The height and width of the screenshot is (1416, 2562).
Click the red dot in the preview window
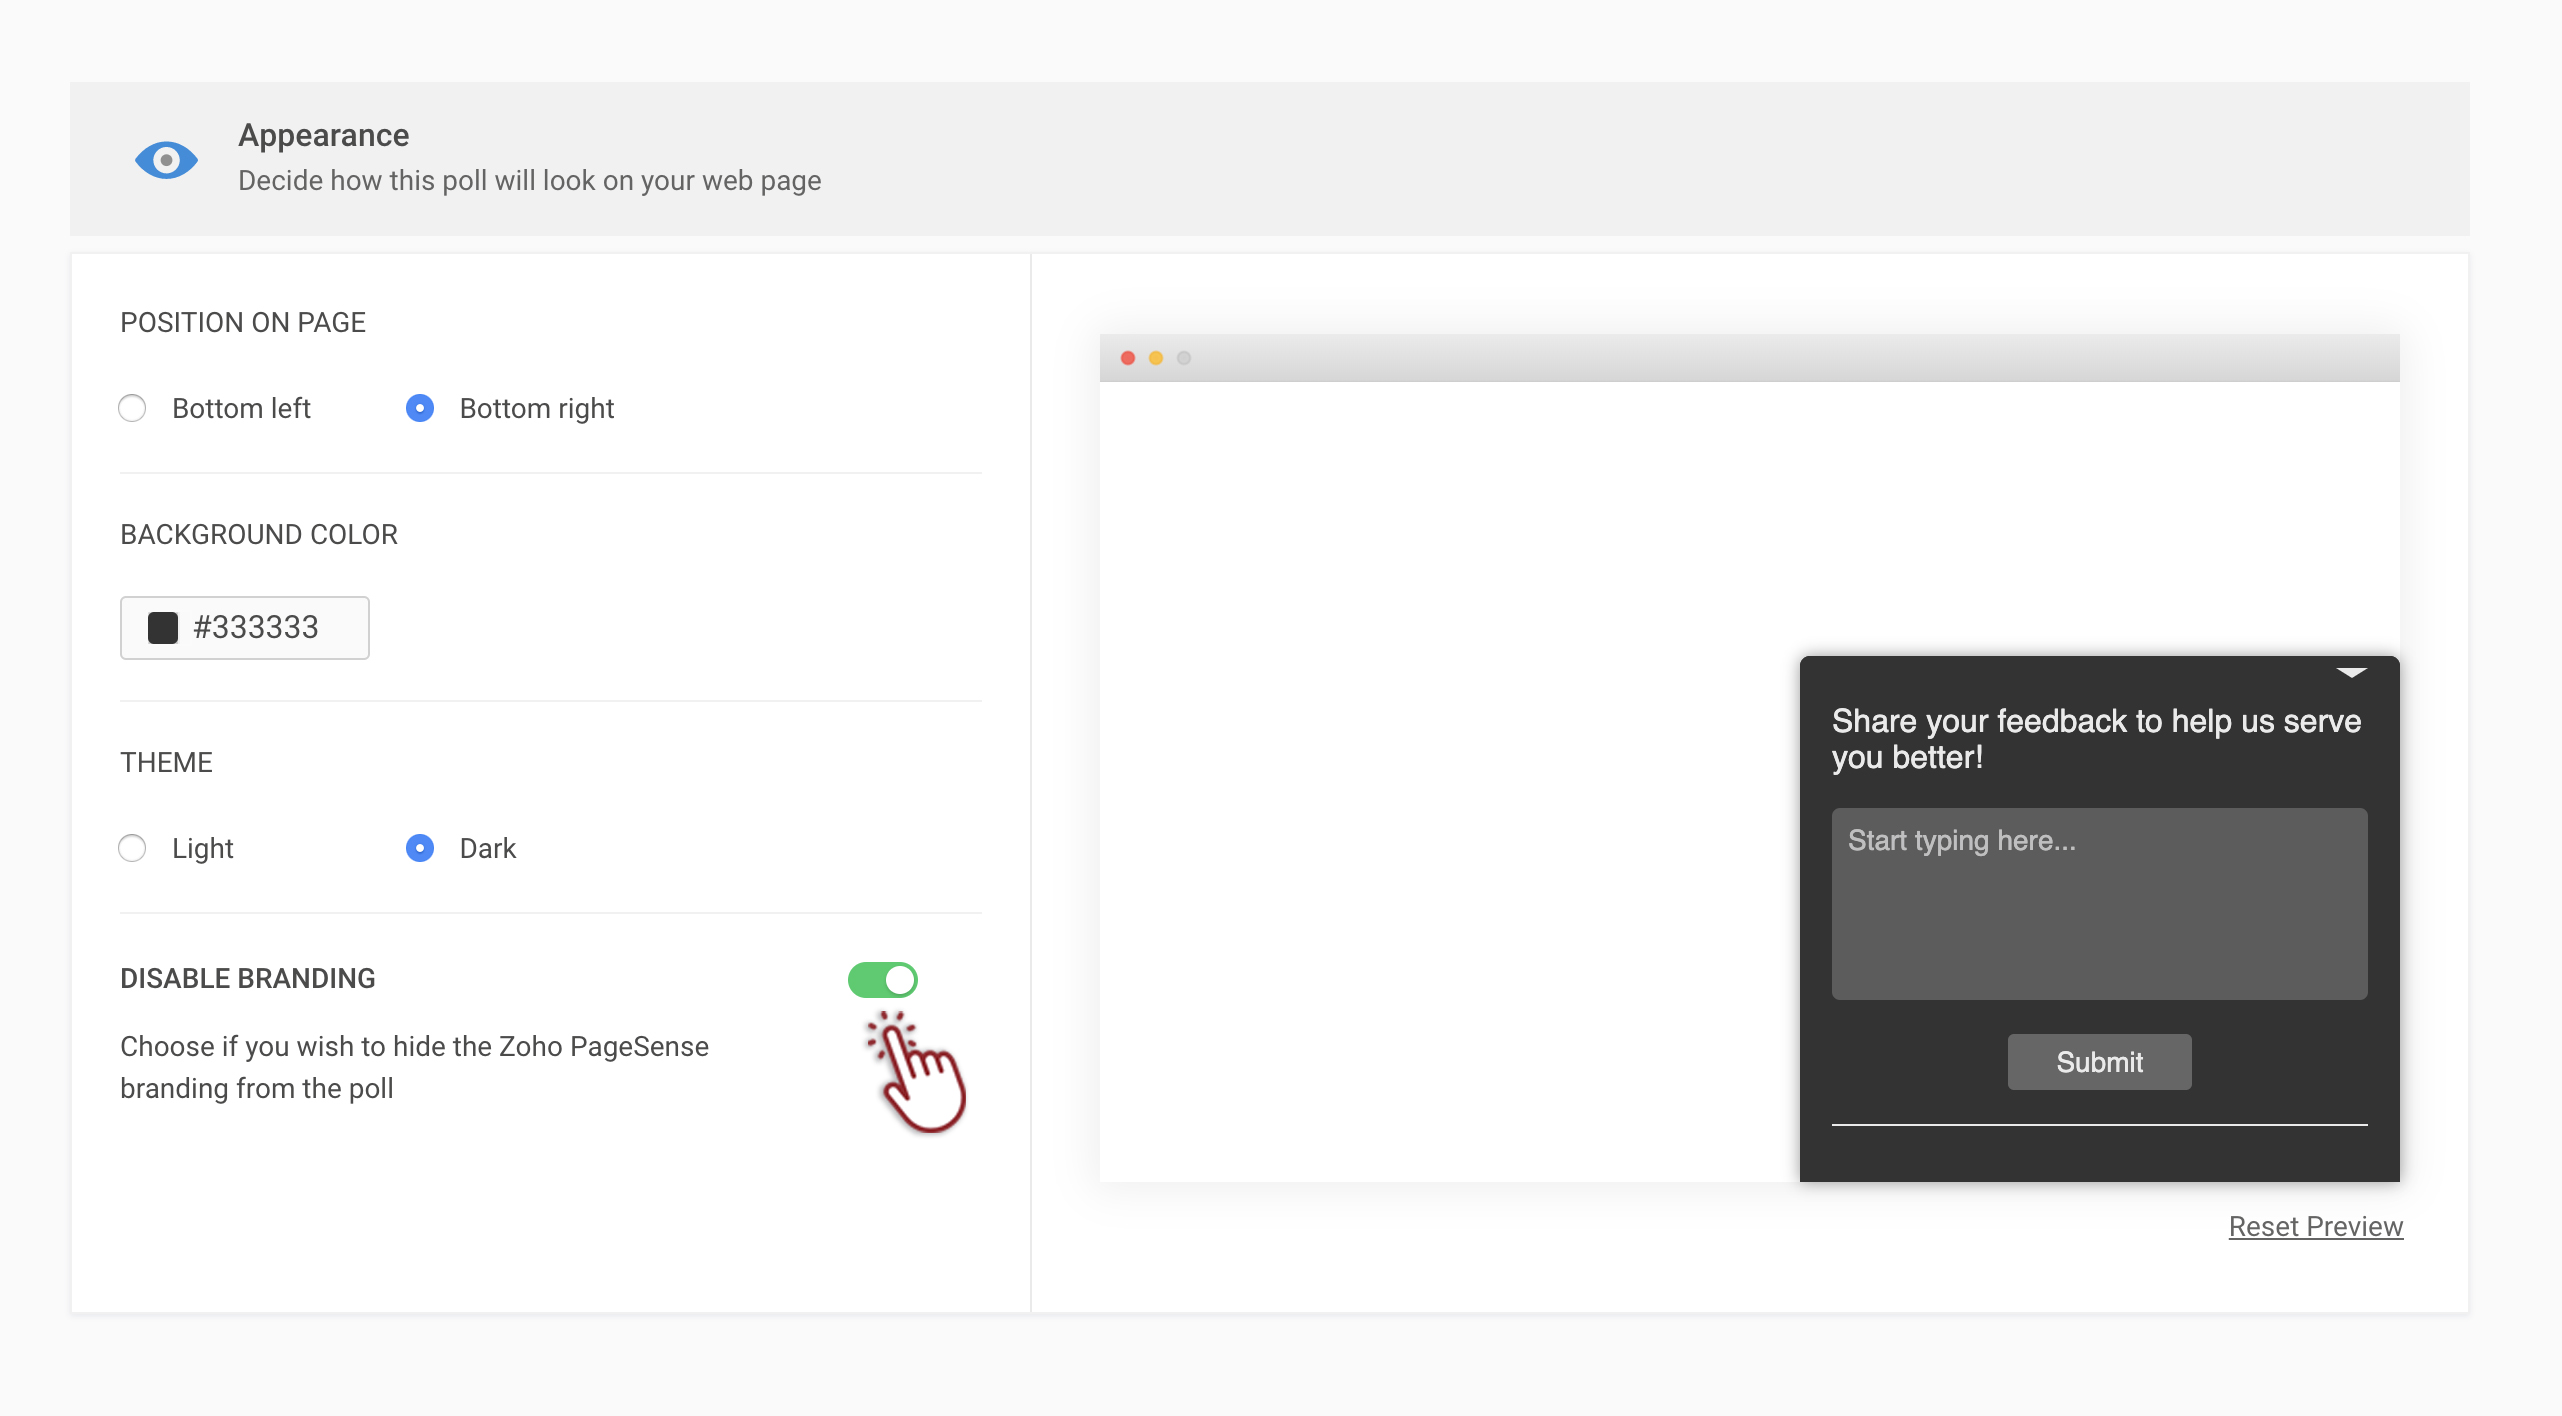(1128, 358)
